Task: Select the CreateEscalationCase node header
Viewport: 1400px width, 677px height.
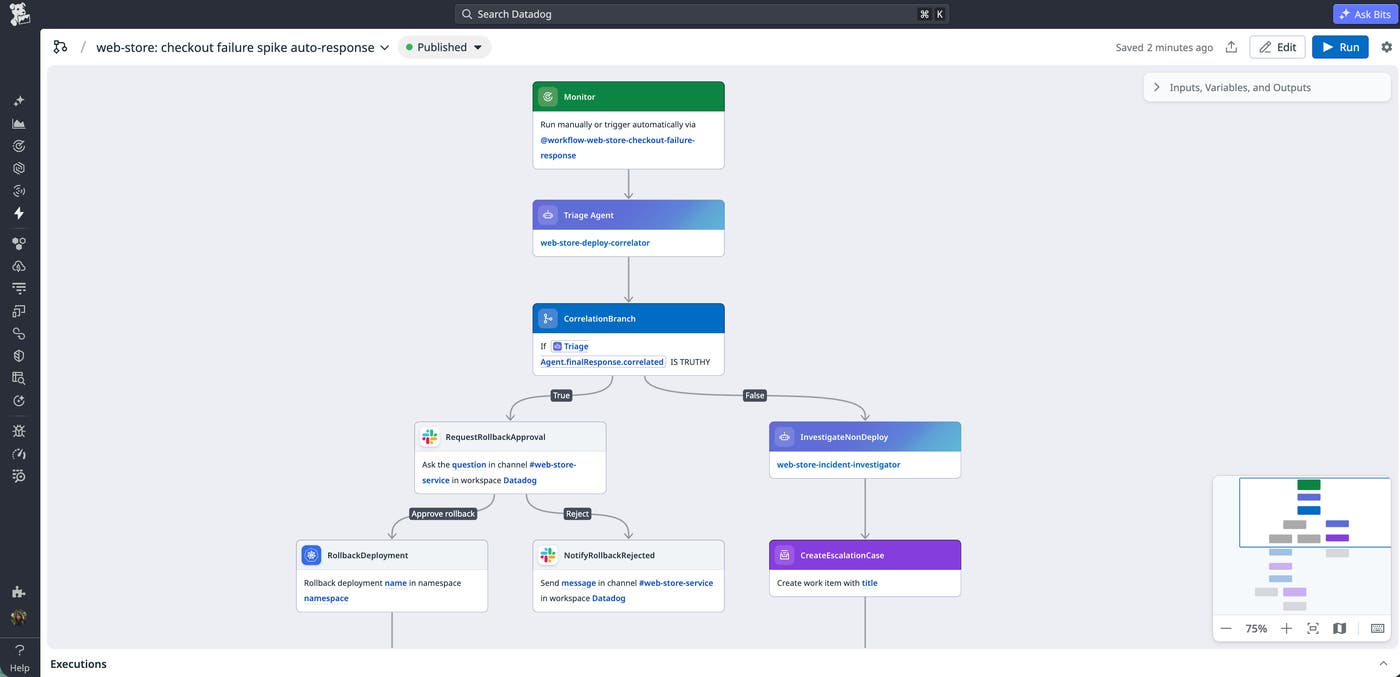Action: coord(865,555)
